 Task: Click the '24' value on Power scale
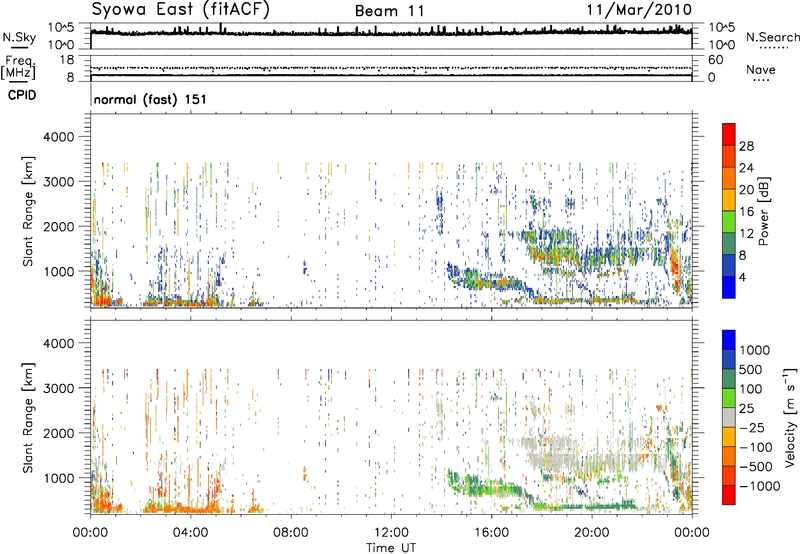click(x=746, y=168)
